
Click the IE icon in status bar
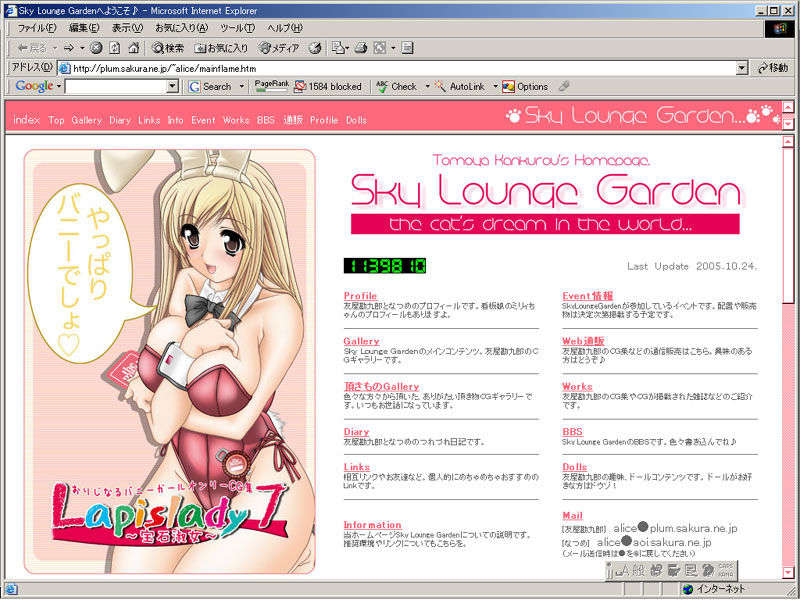(10, 589)
